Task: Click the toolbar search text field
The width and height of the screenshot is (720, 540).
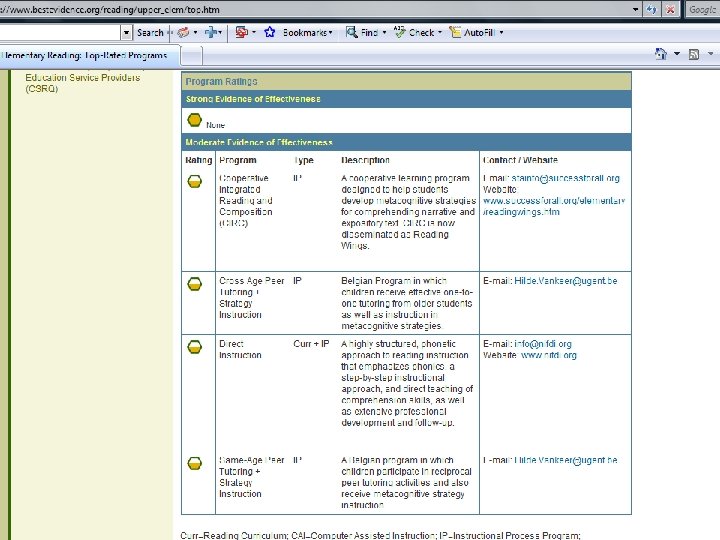Action: (60, 33)
